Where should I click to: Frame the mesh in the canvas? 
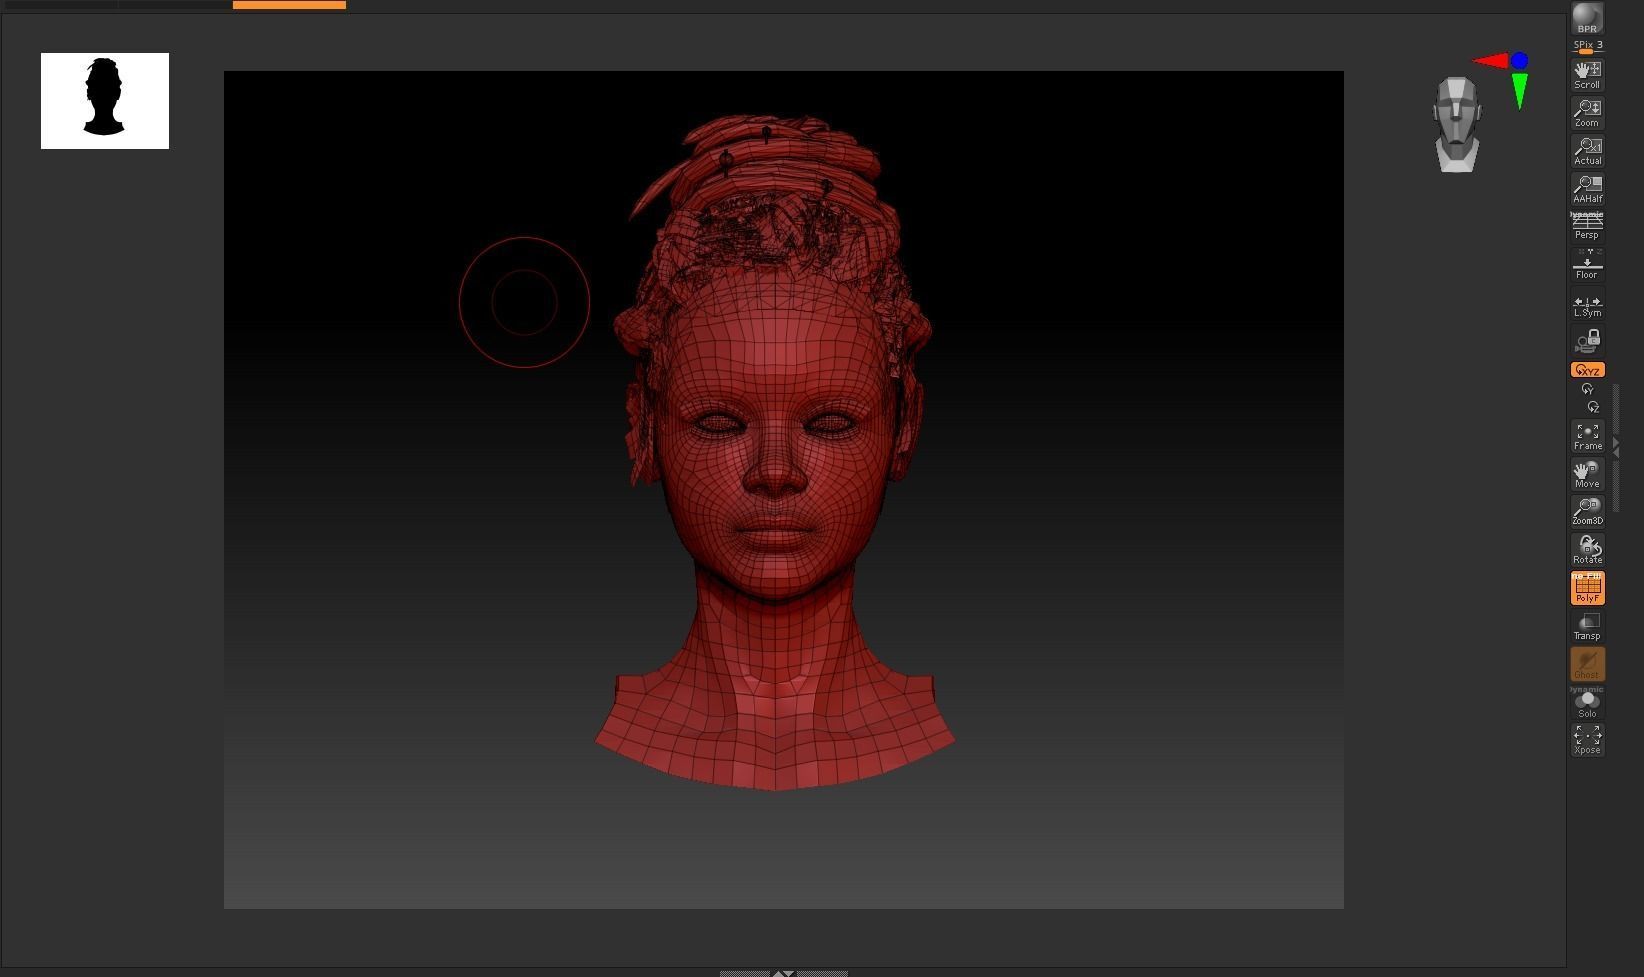[1587, 436]
